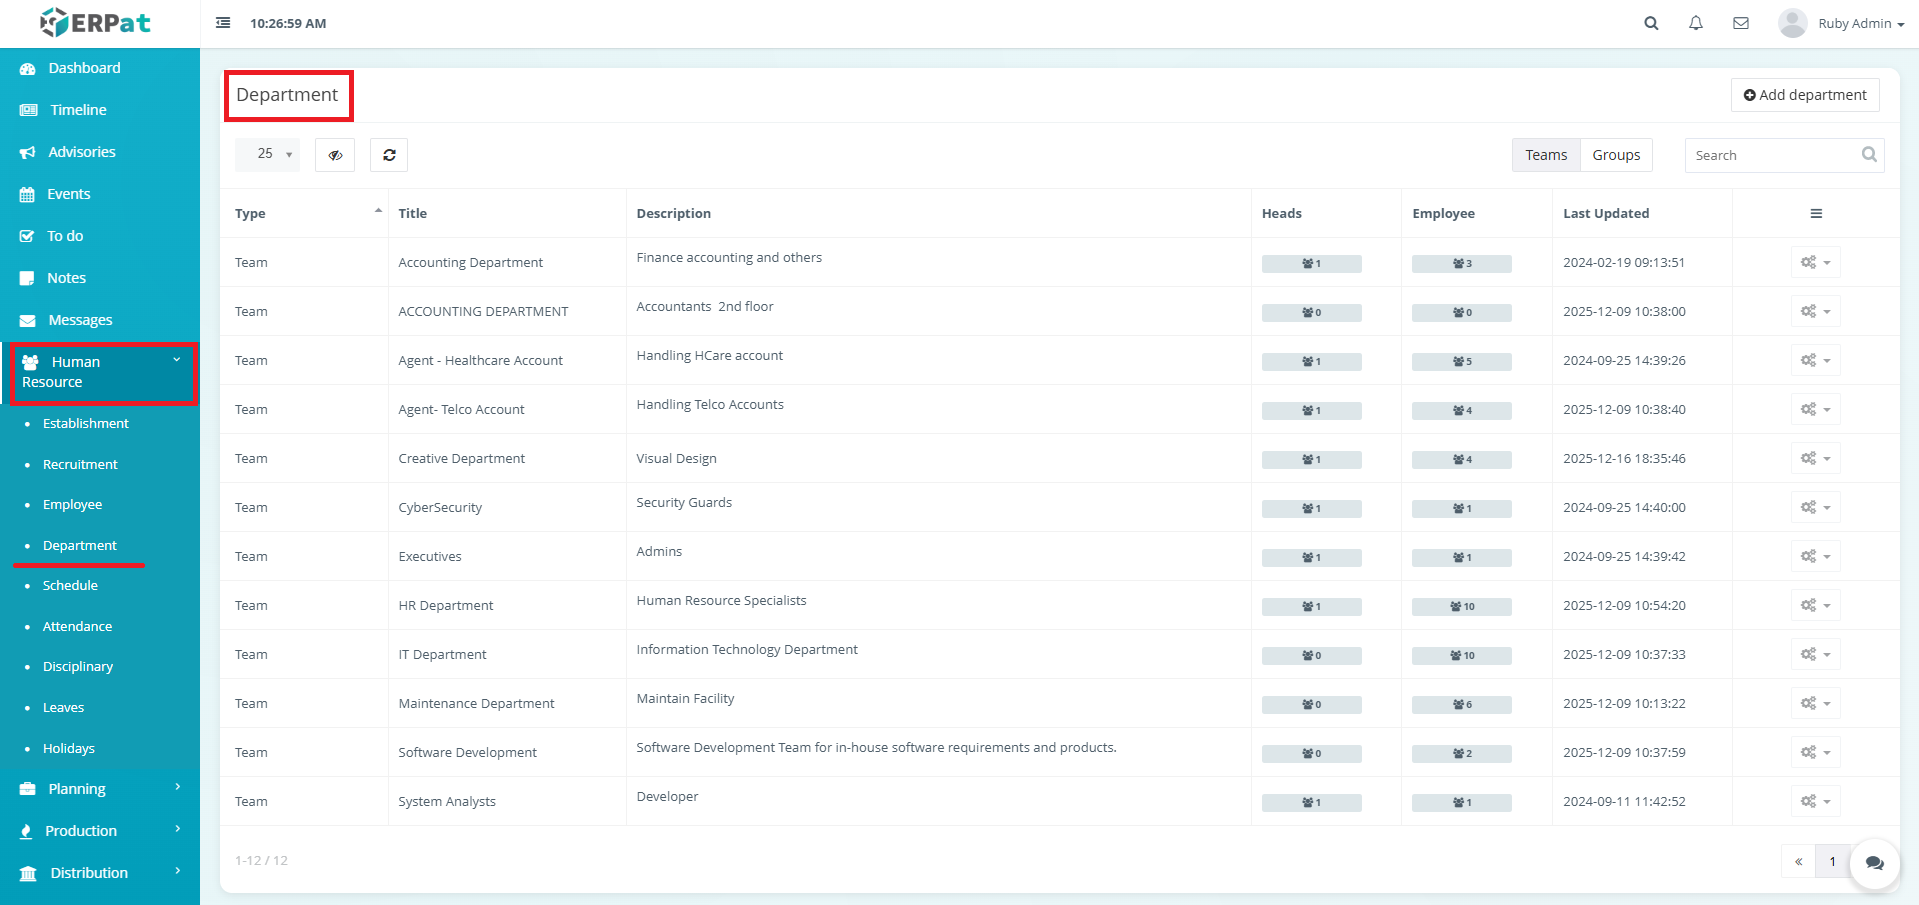The width and height of the screenshot is (1919, 905).
Task: Toggle the sidebar hamburger menu icon
Action: (223, 23)
